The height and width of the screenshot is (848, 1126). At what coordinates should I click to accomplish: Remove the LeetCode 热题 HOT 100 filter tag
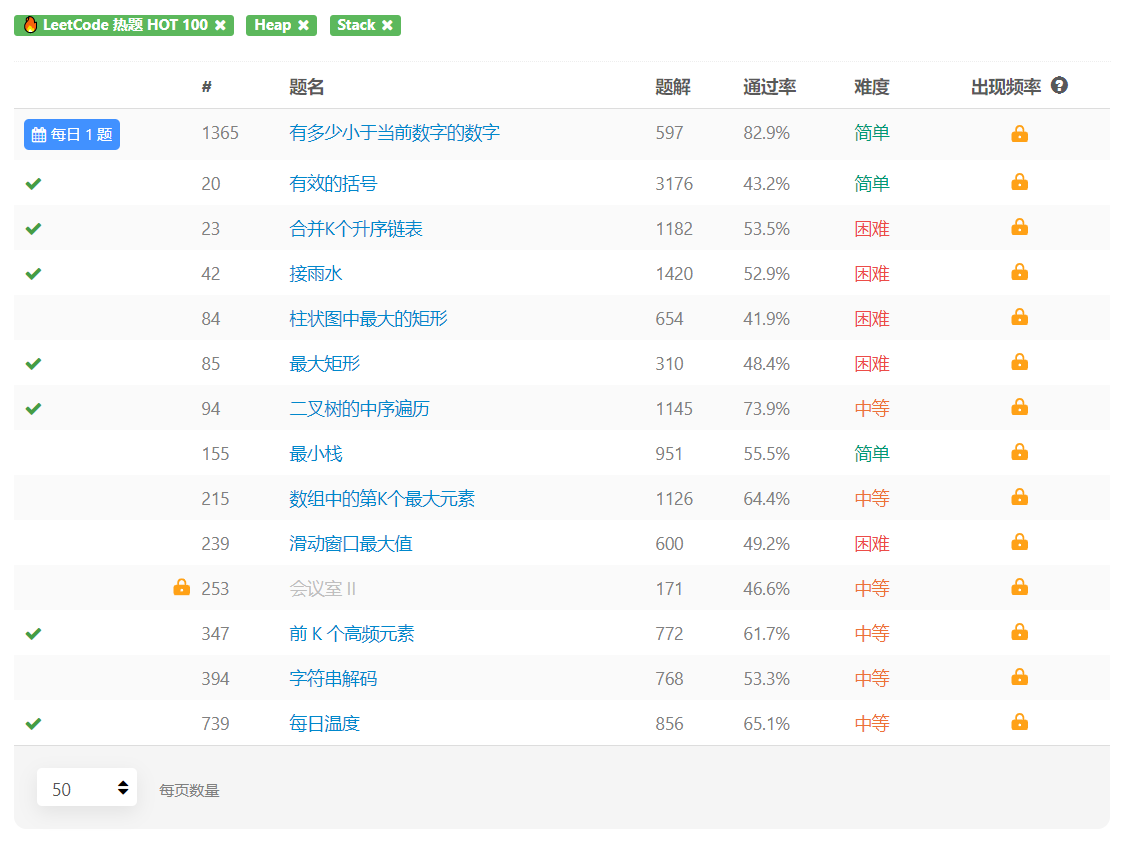[220, 25]
